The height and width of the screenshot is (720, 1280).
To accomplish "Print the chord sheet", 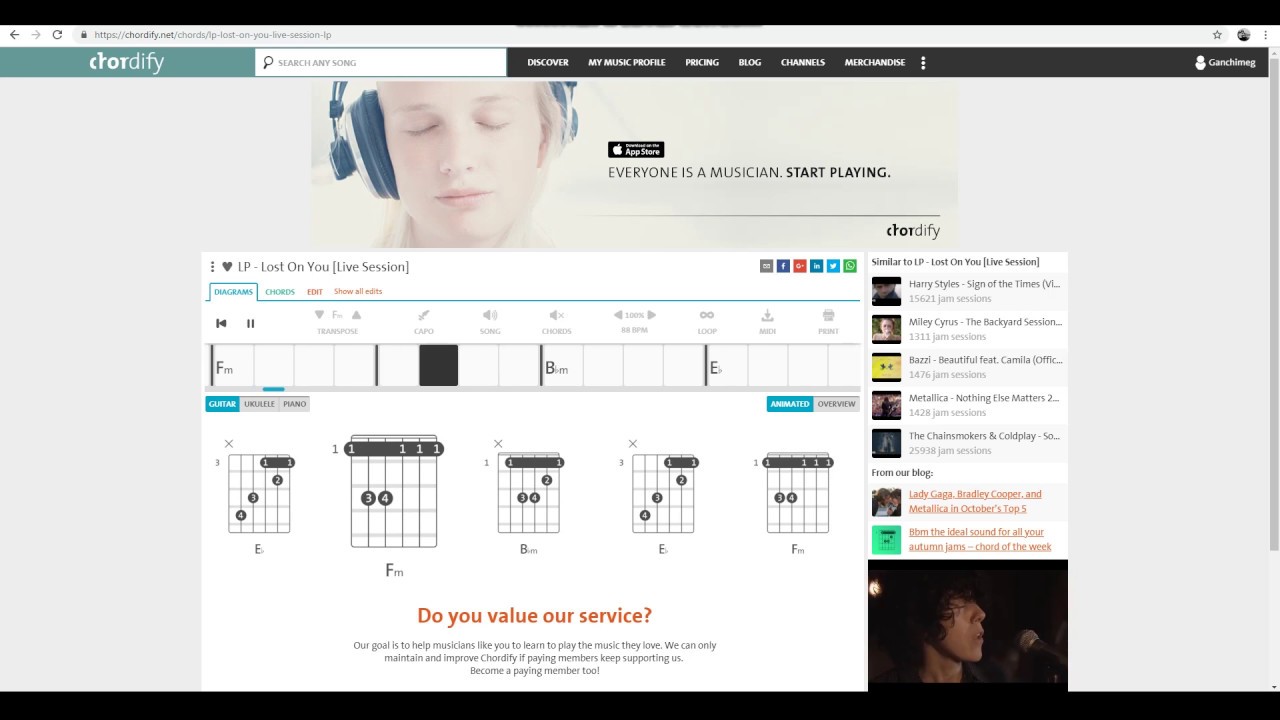I will (x=828, y=321).
